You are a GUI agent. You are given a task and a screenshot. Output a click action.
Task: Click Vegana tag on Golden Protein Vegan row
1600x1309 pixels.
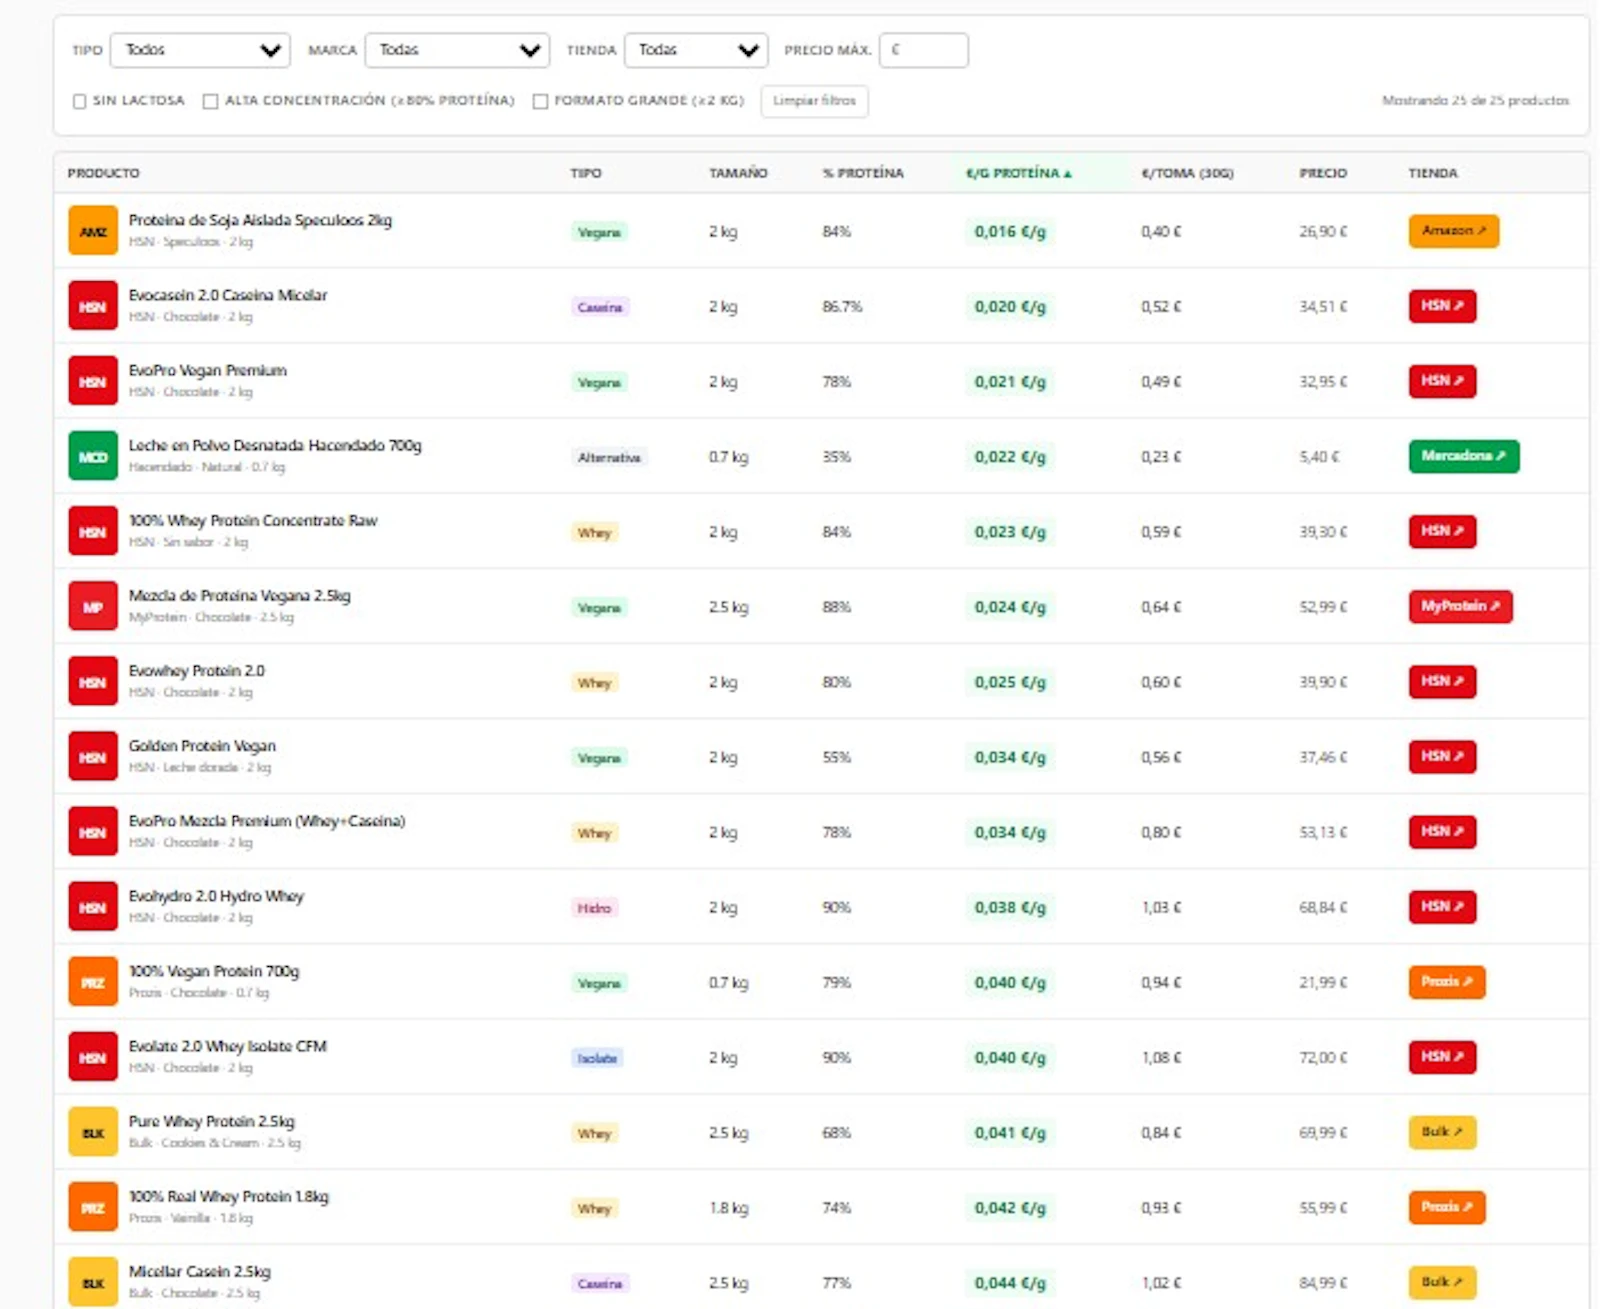tap(599, 758)
